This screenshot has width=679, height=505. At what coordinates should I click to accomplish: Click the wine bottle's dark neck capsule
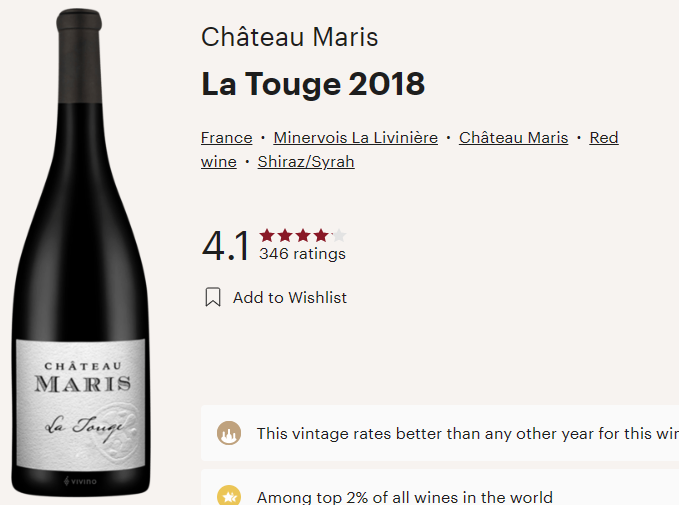coord(80,56)
